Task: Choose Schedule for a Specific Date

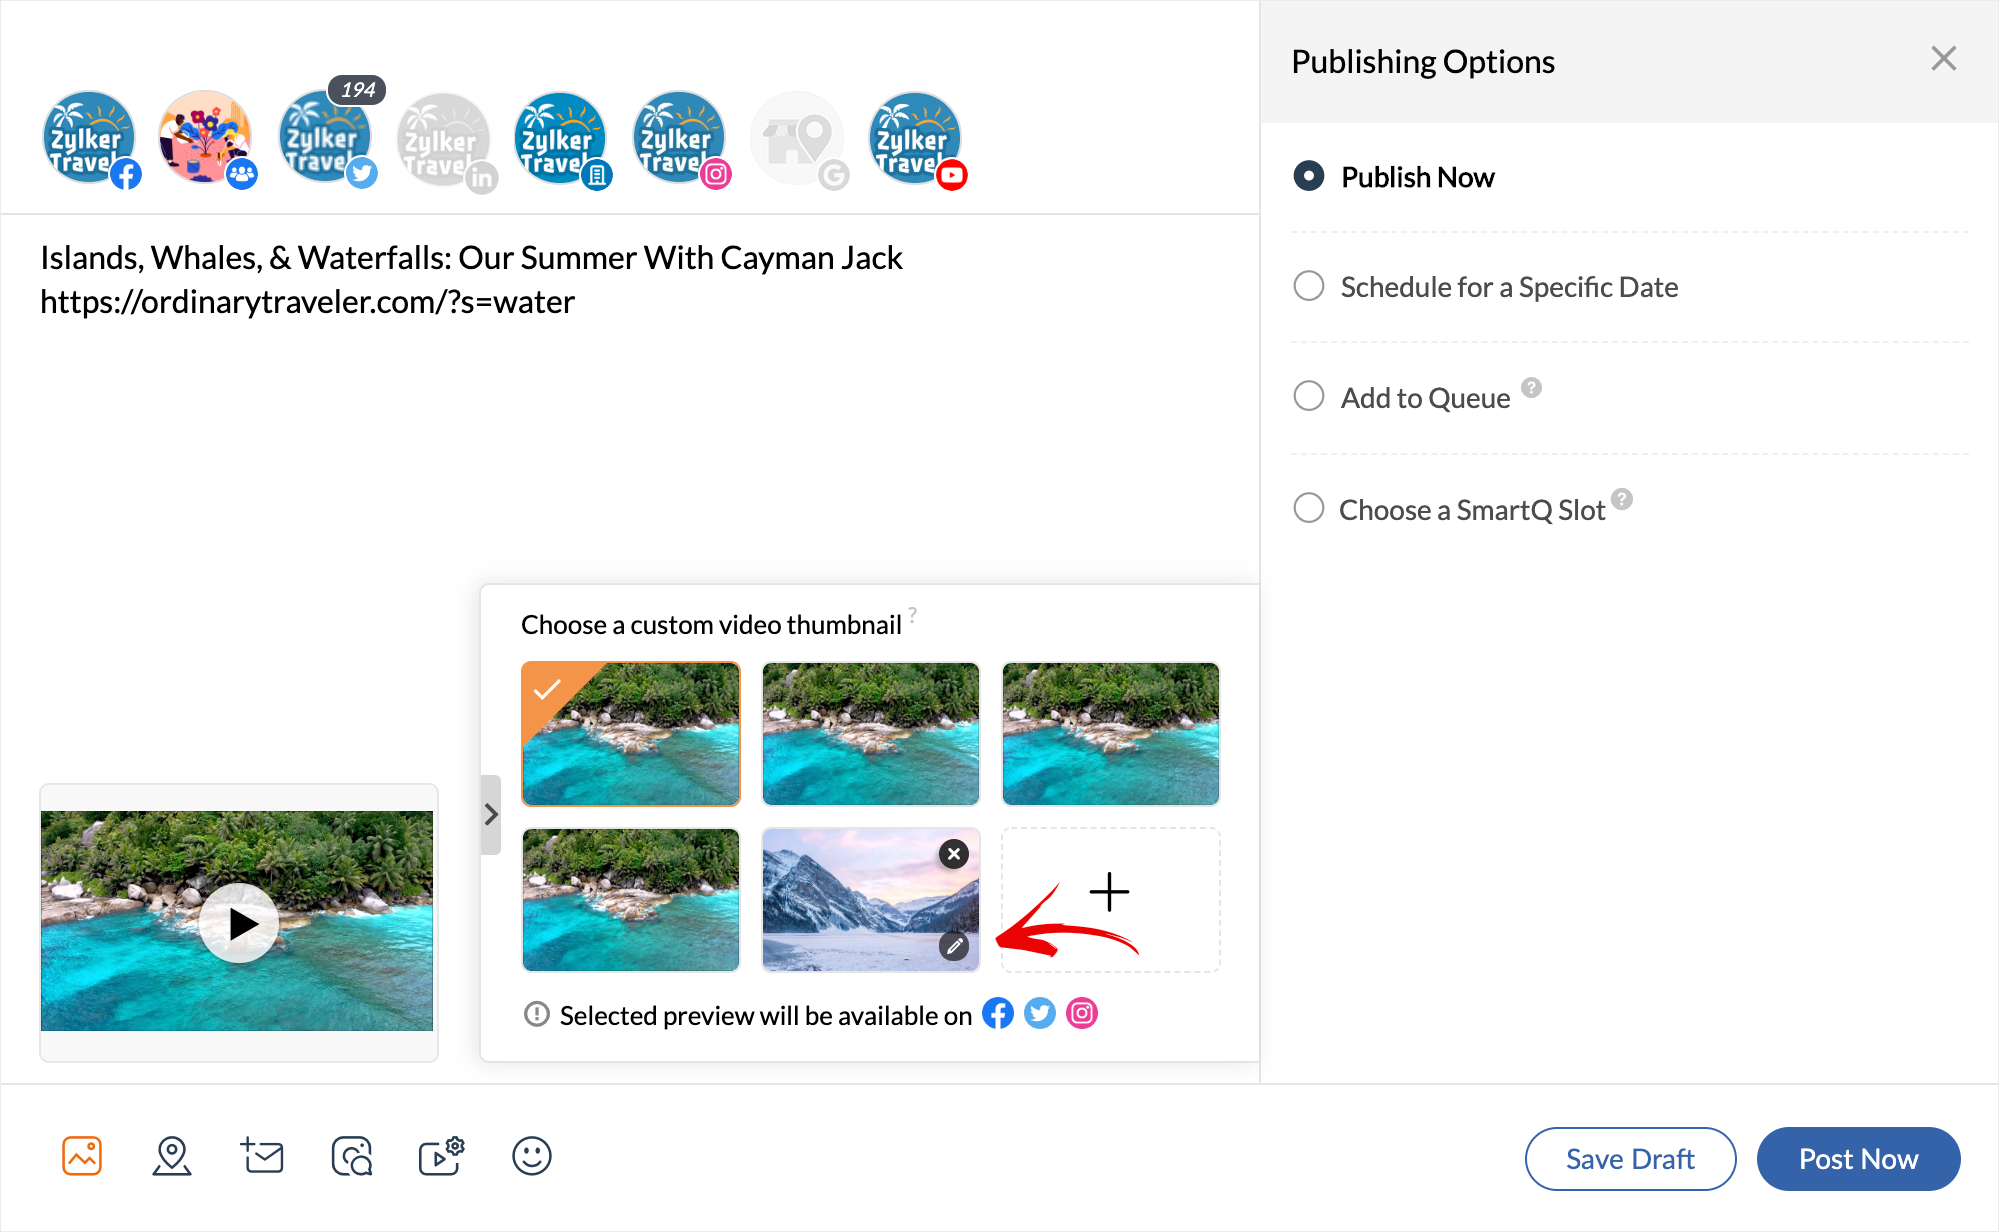Action: click(x=1309, y=287)
